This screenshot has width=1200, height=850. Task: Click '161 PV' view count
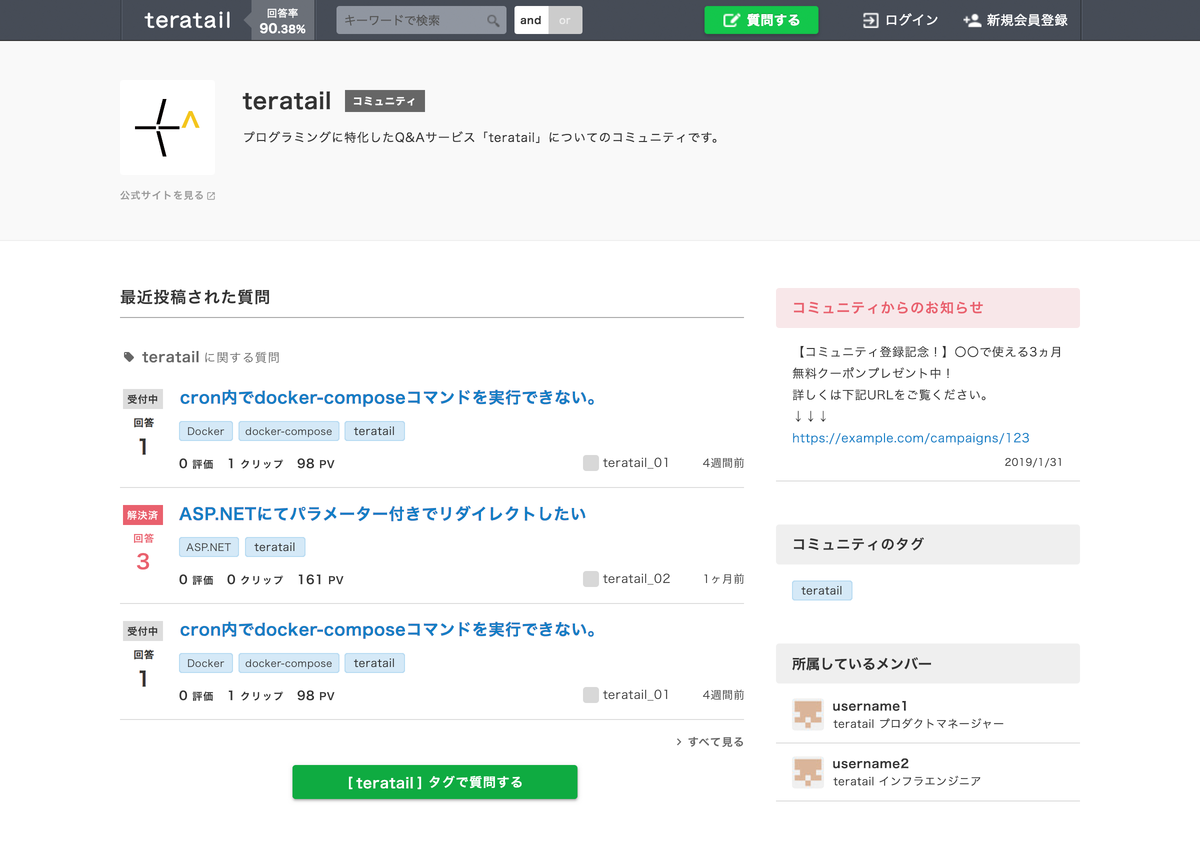[x=320, y=579]
